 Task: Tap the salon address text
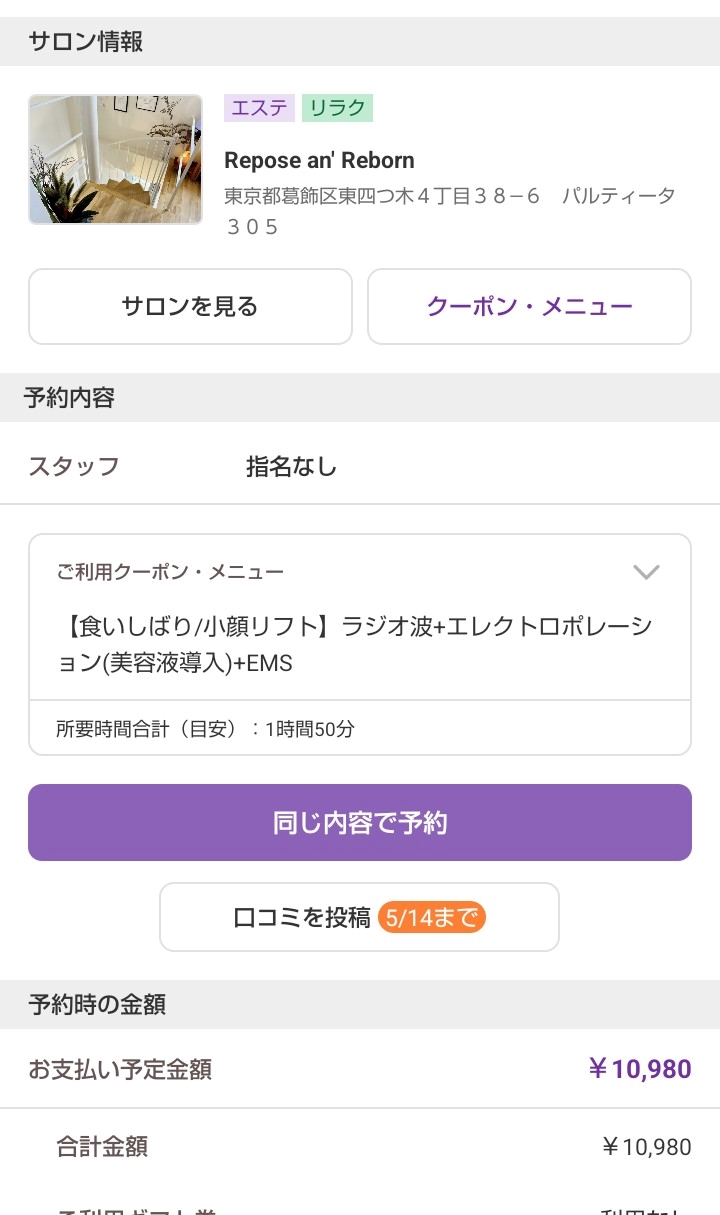pyautogui.click(x=449, y=210)
